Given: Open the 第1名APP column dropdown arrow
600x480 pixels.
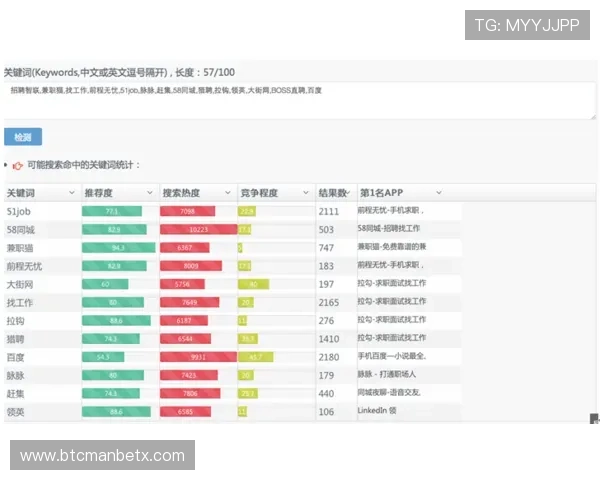Looking at the screenshot, I should tap(439, 193).
